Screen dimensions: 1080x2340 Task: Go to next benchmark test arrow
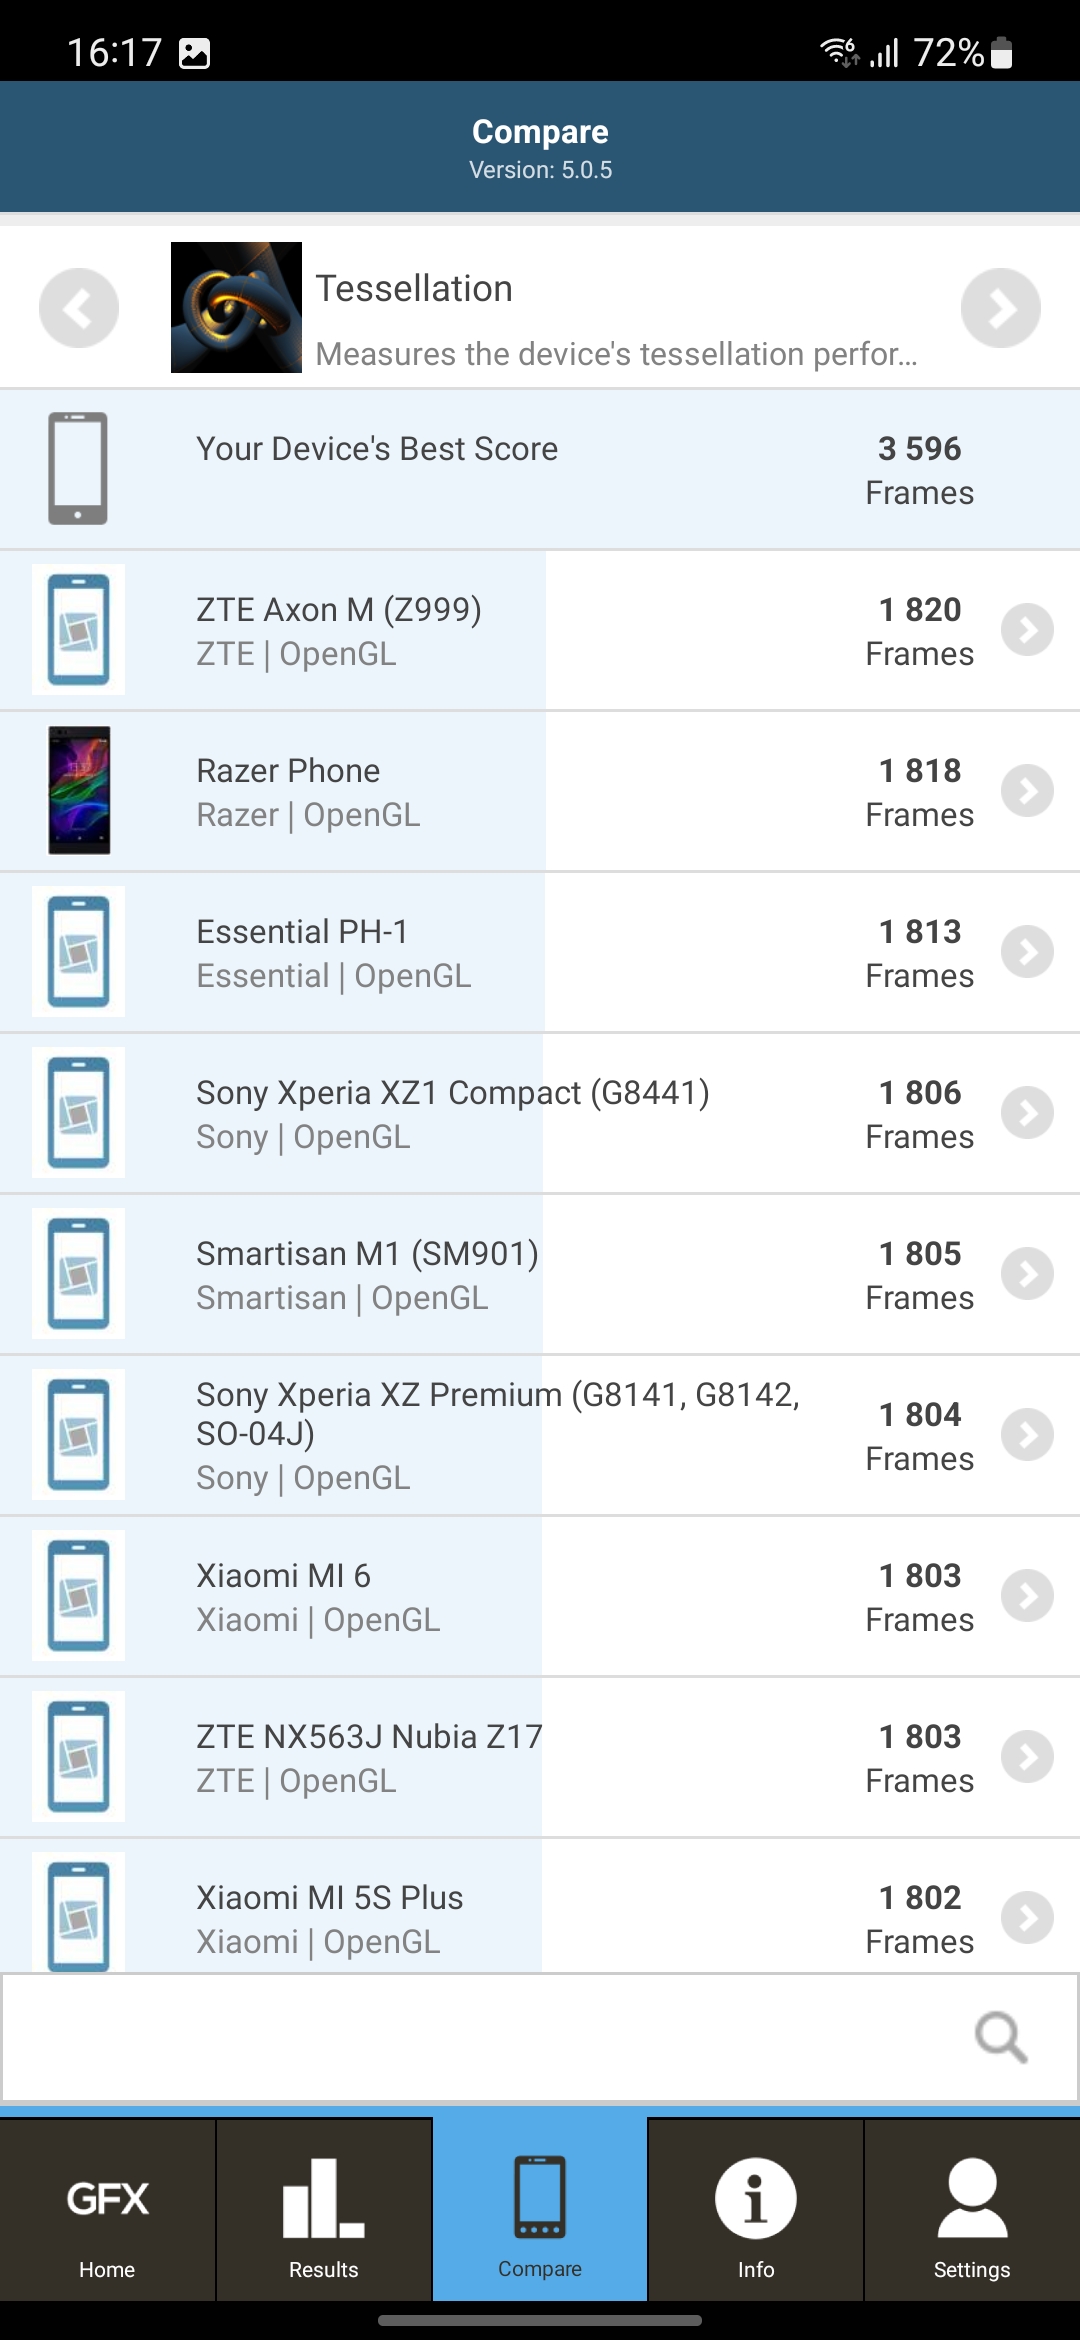point(1000,308)
